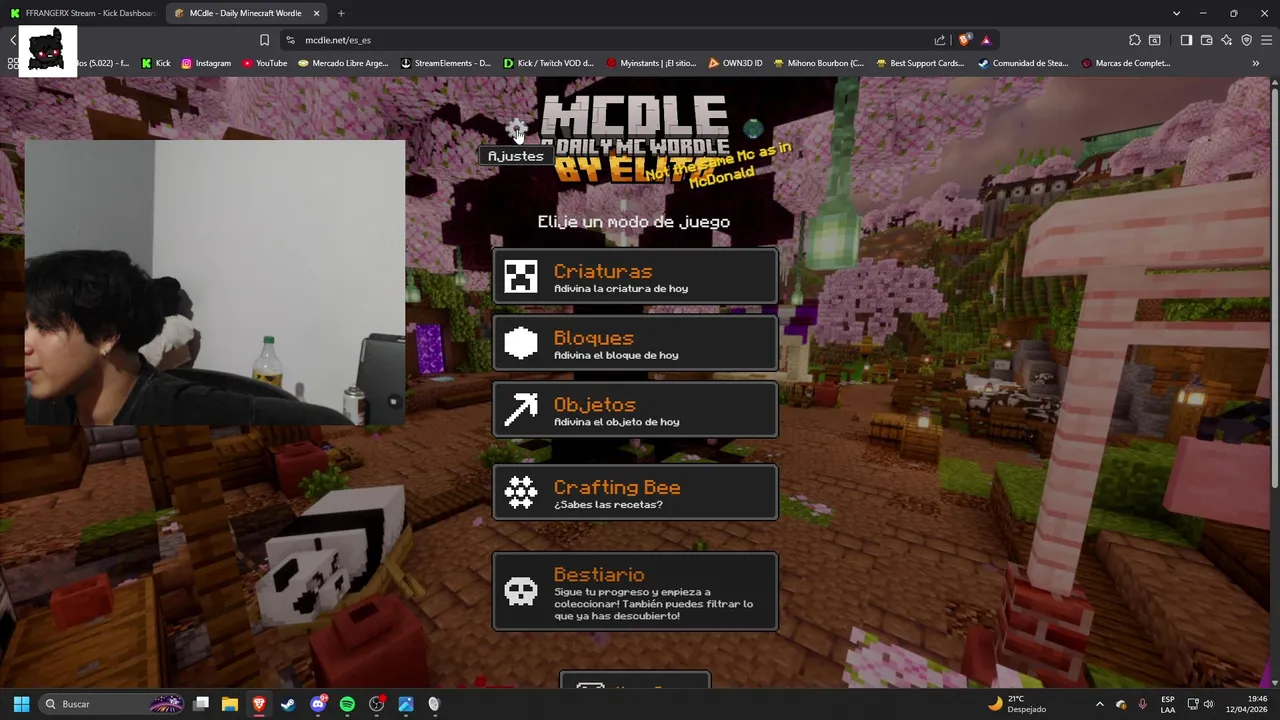Screen dimensions: 1280x720
Task: Open the browser main hamburger menu
Action: pyautogui.click(x=1267, y=40)
